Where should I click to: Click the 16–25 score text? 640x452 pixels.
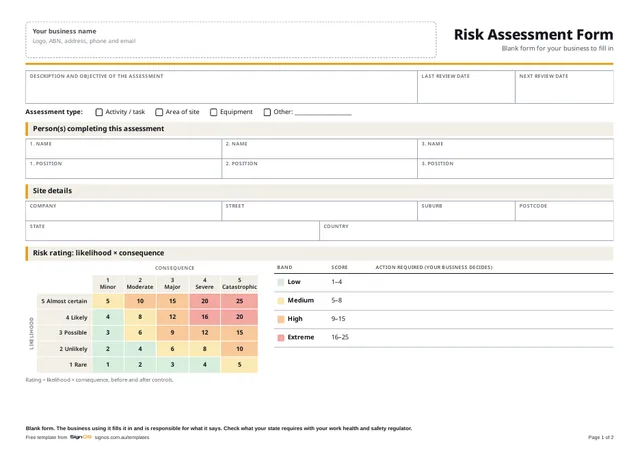tap(340, 337)
